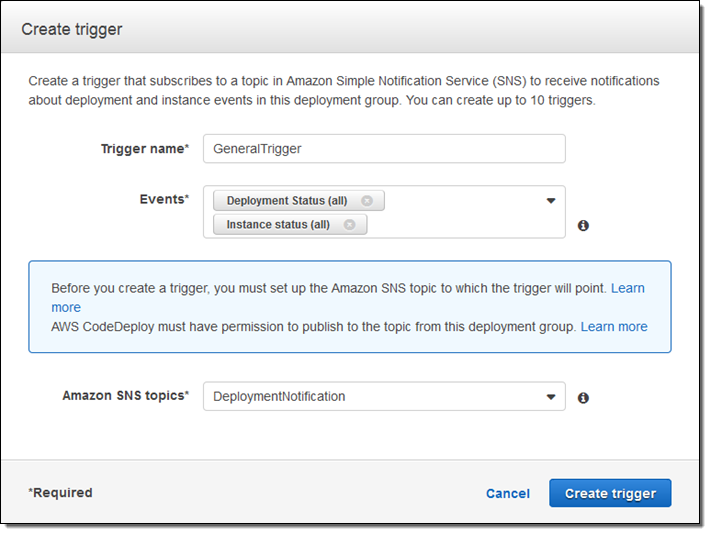Select the Deployment Status (all) tag label
Viewport: 710px width, 534px height.
287,201
